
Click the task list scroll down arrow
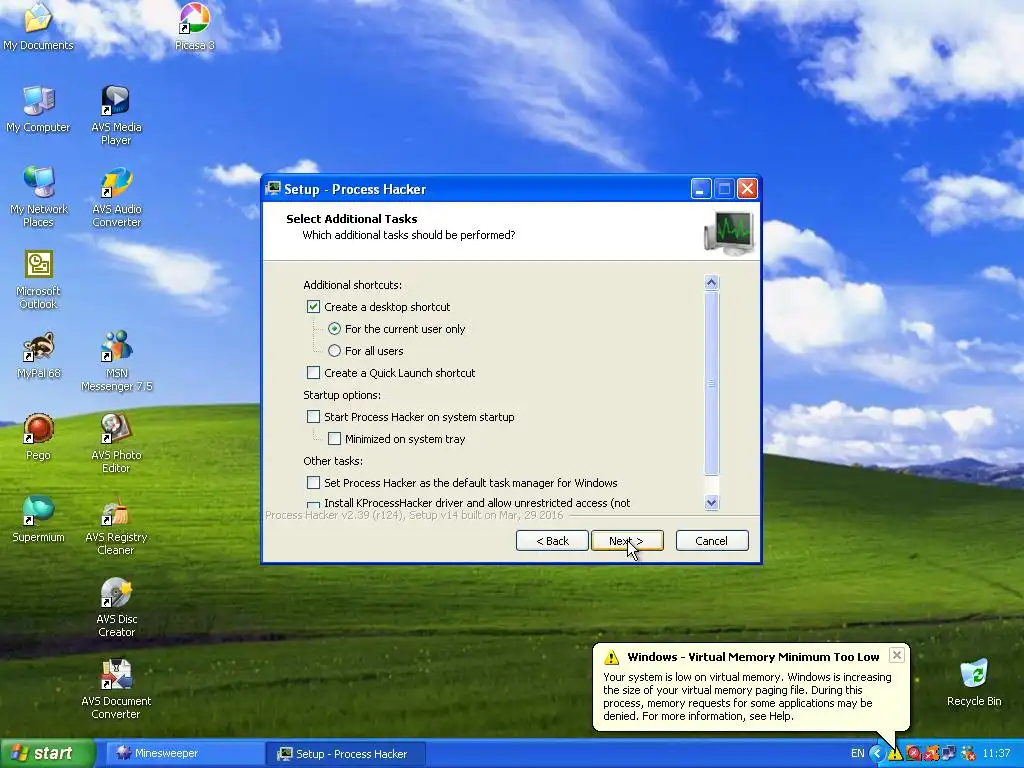[x=712, y=502]
